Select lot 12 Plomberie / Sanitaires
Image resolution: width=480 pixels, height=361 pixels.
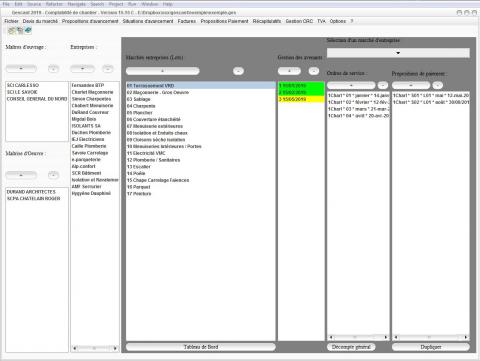pos(201,160)
